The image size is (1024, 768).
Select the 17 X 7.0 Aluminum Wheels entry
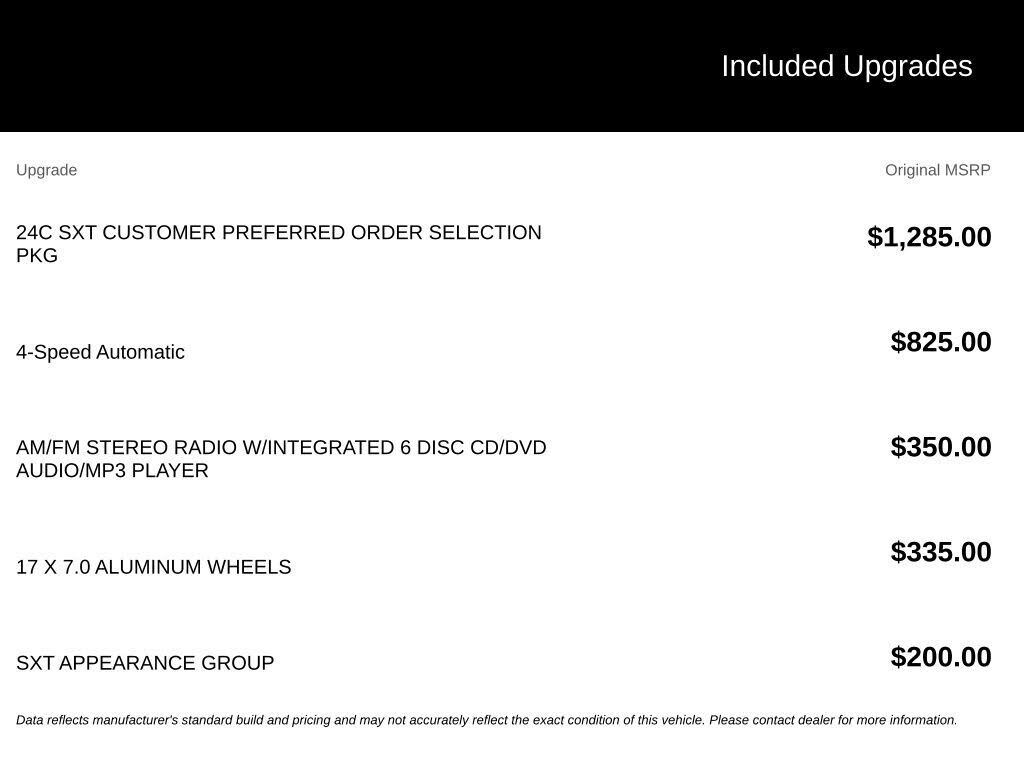153,567
